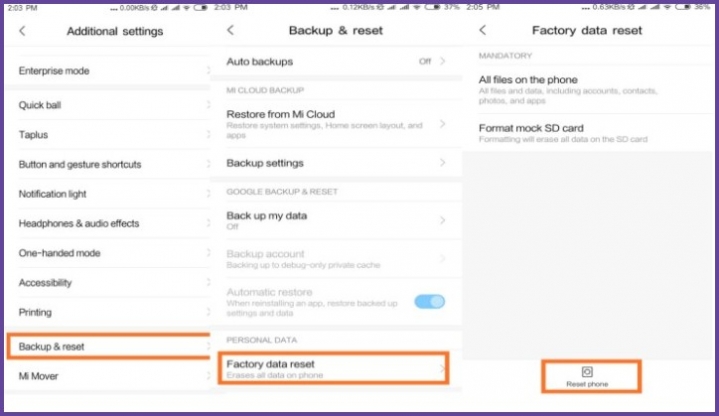Tap back arrow on Backup & reset

point(231,30)
